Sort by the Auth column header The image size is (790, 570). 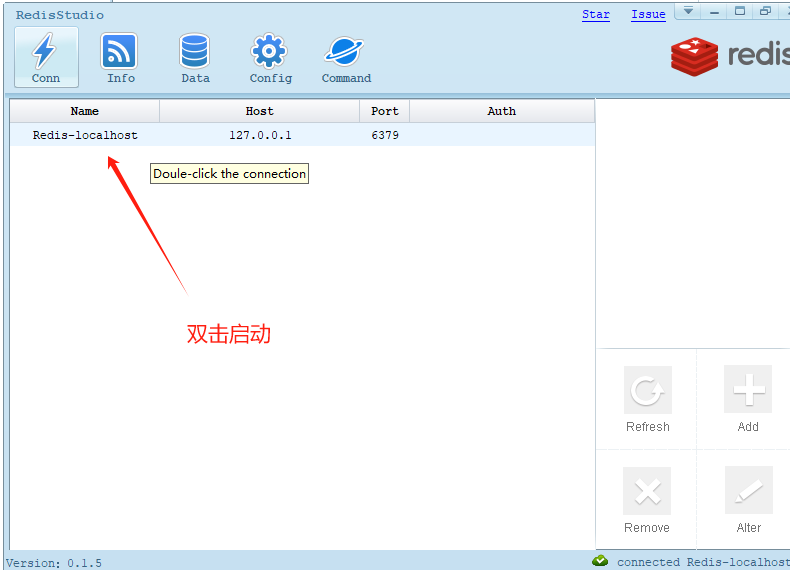(502, 111)
